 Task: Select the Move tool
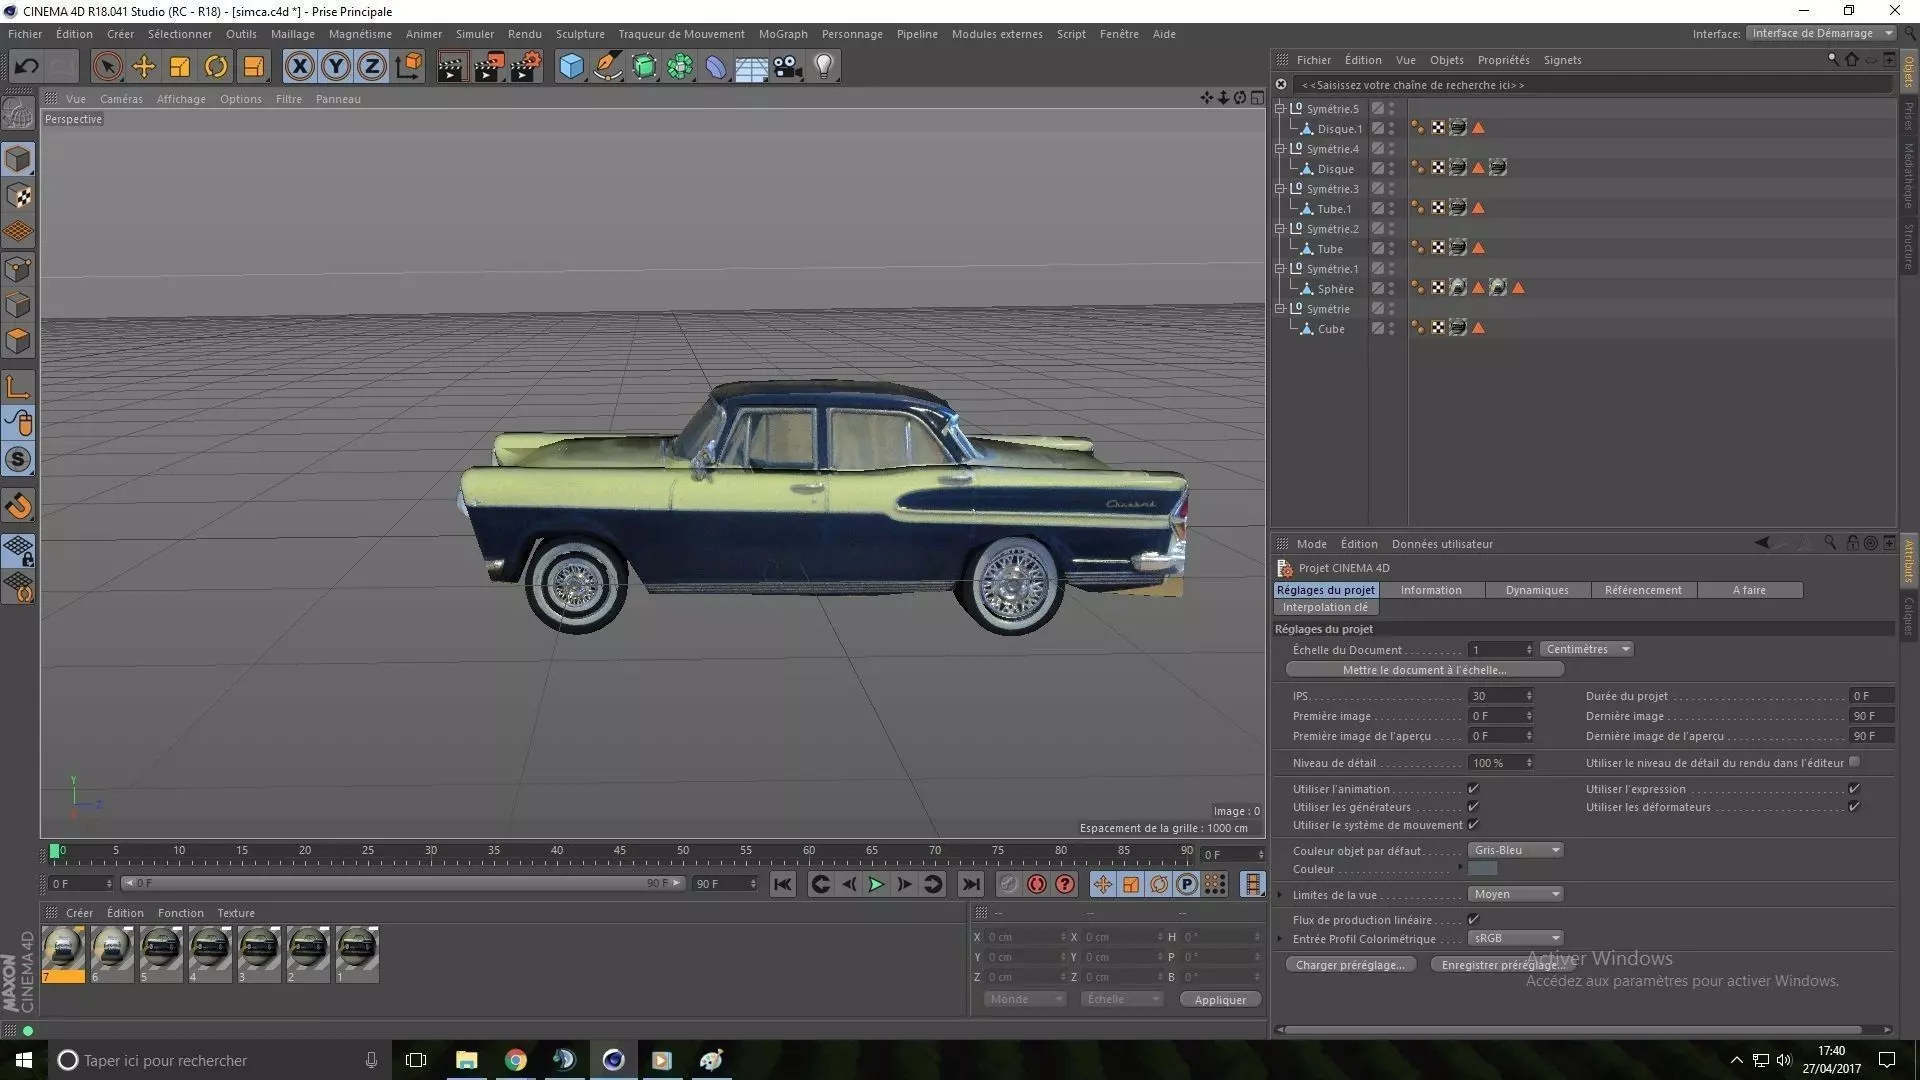143,67
